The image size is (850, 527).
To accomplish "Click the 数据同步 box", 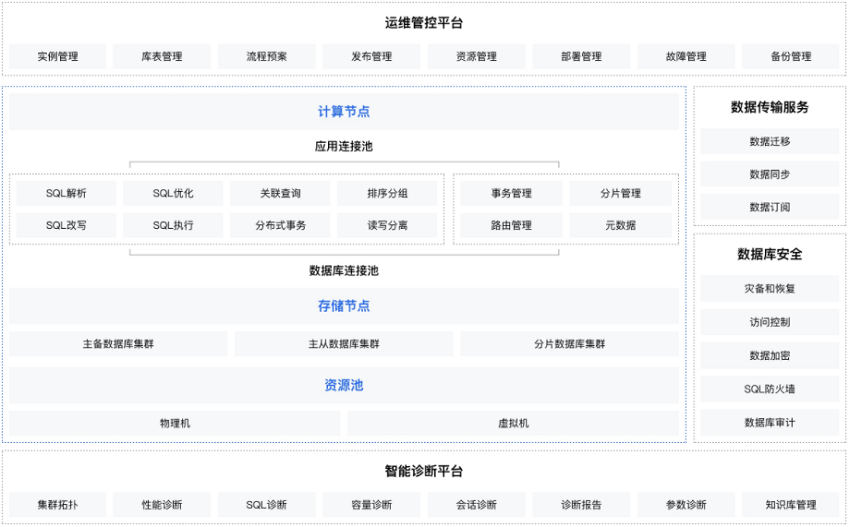I will pos(770,175).
